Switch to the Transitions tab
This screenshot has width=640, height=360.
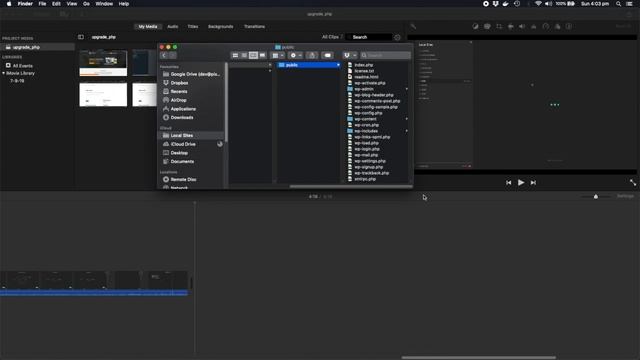click(x=254, y=27)
